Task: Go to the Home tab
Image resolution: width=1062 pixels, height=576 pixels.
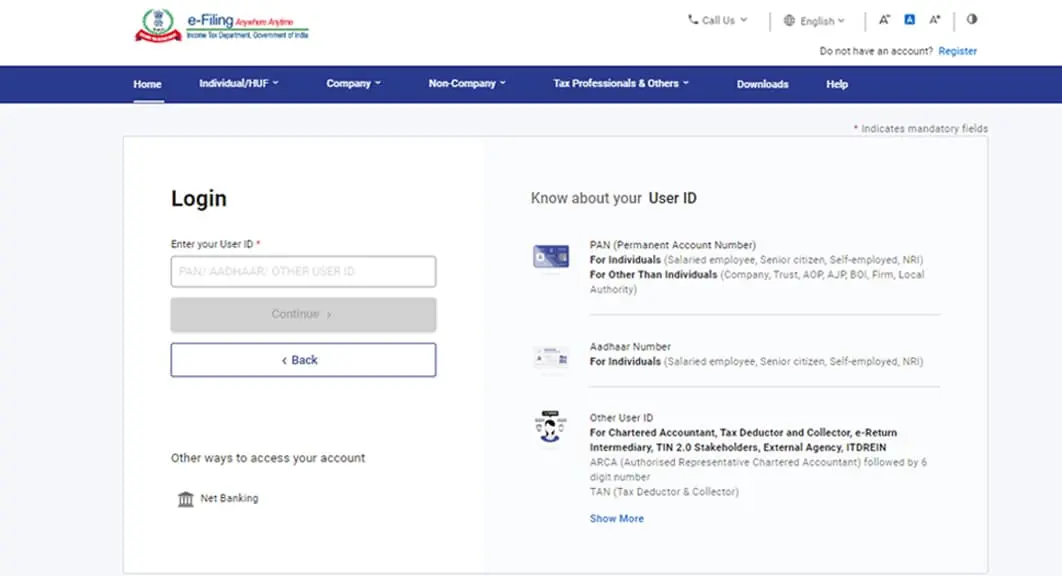Action: (147, 84)
